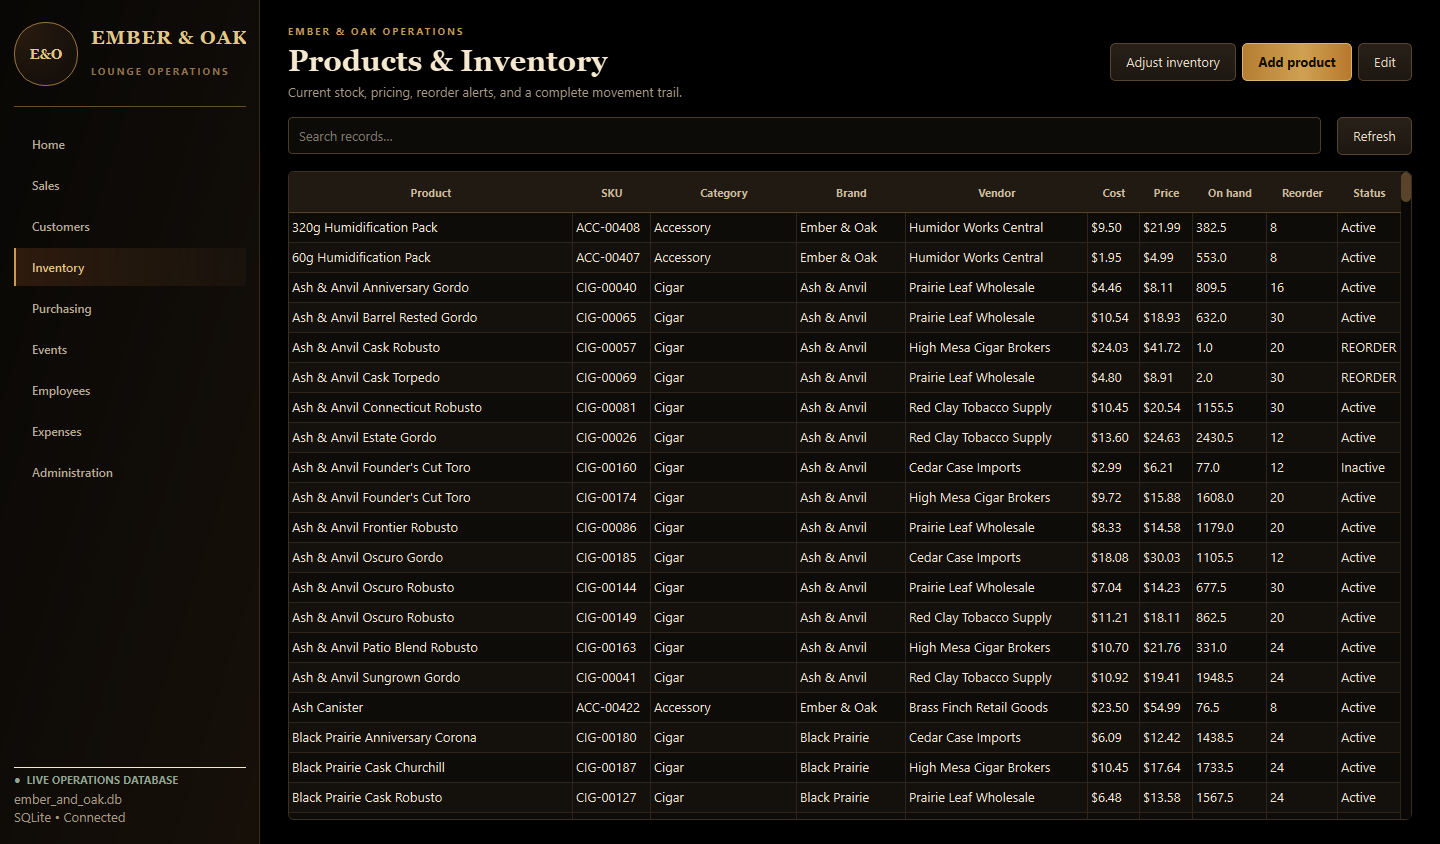Sort by the Cost column header
1440x844 pixels.
click(x=1114, y=193)
